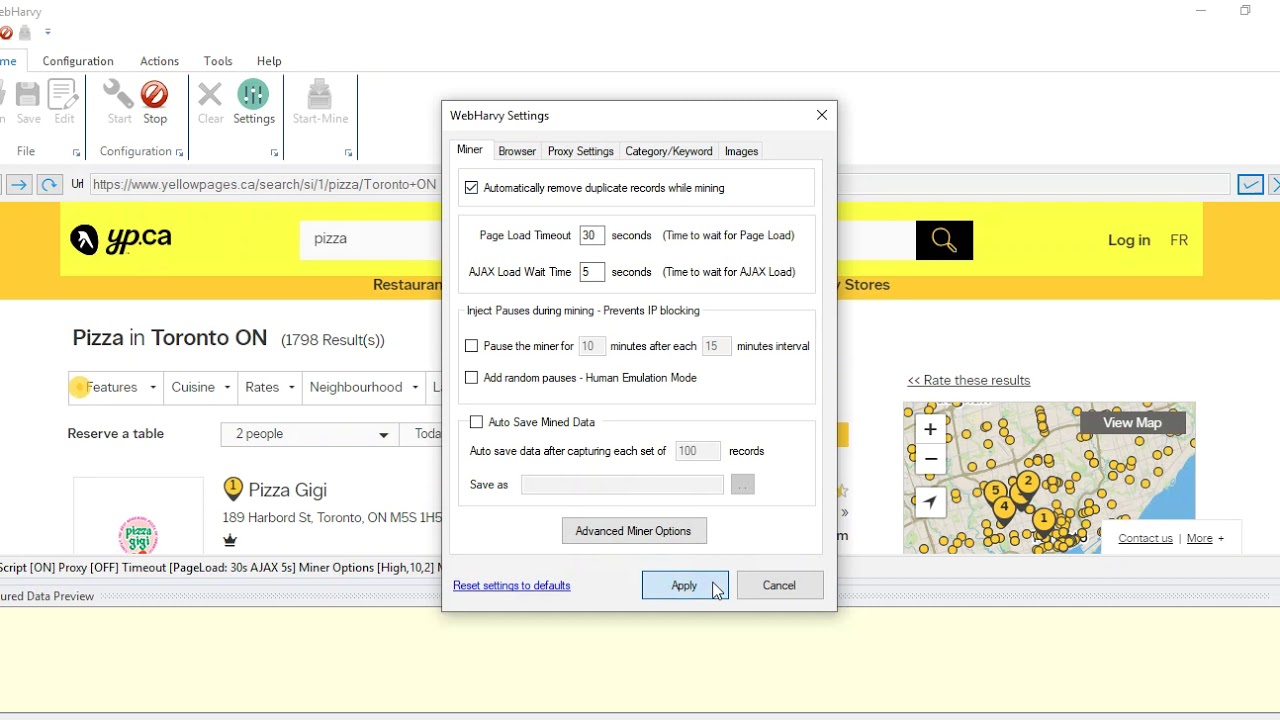Viewport: 1280px width, 720px height.
Task: Switch to the Category/Keyword tab
Action: click(669, 151)
